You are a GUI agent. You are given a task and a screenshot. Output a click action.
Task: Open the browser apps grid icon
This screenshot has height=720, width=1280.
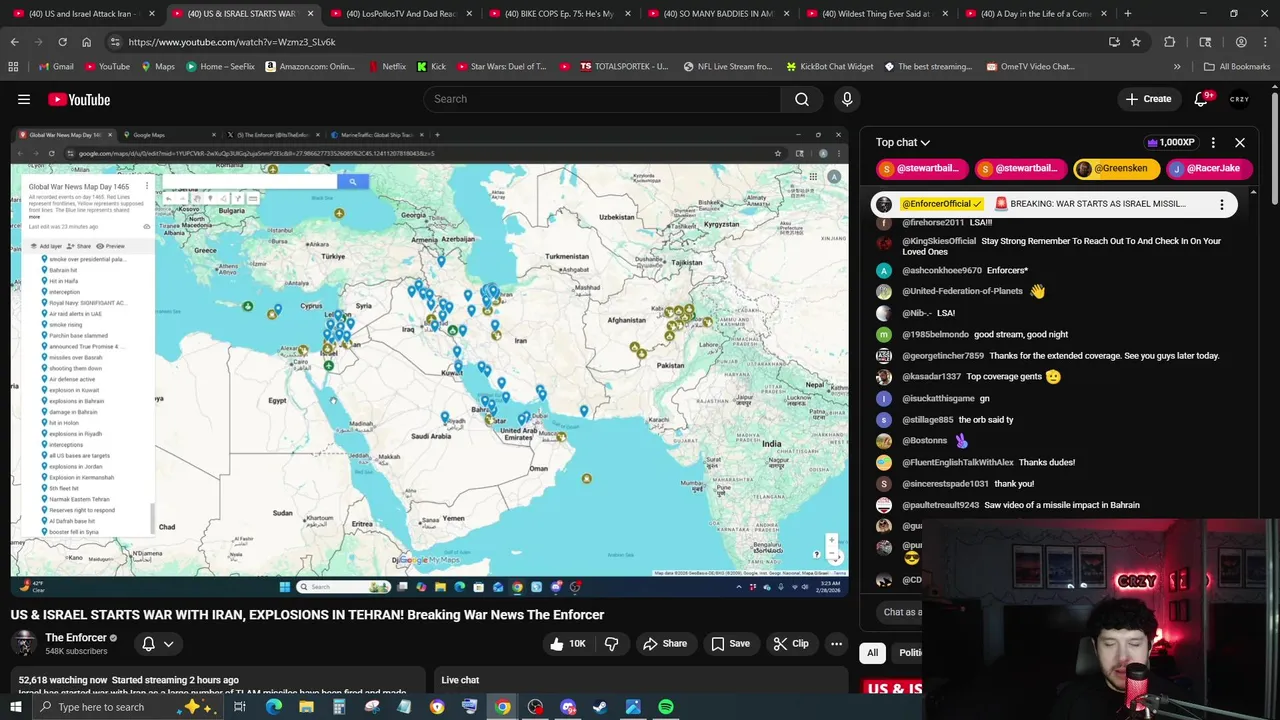tap(13, 66)
